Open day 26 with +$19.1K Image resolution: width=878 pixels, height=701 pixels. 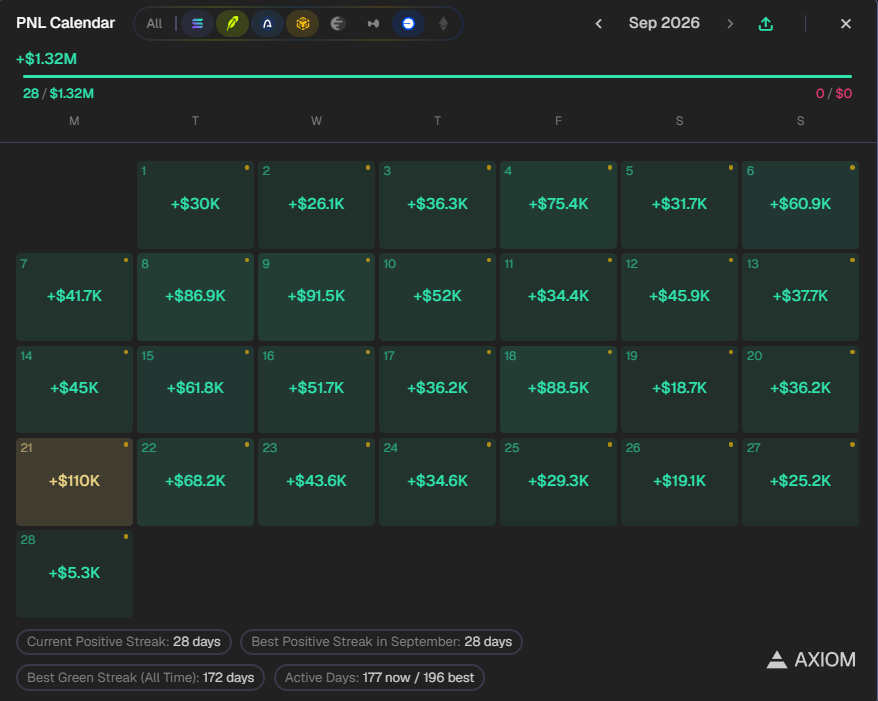coord(679,482)
